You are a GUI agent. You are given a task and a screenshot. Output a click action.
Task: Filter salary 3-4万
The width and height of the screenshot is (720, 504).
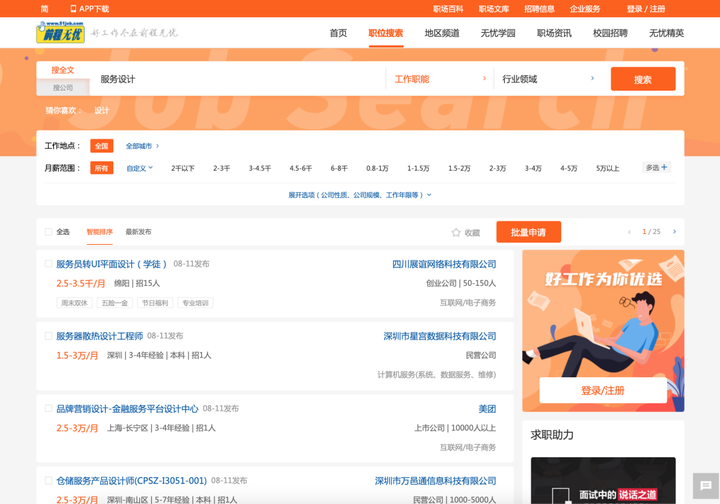coord(533,168)
